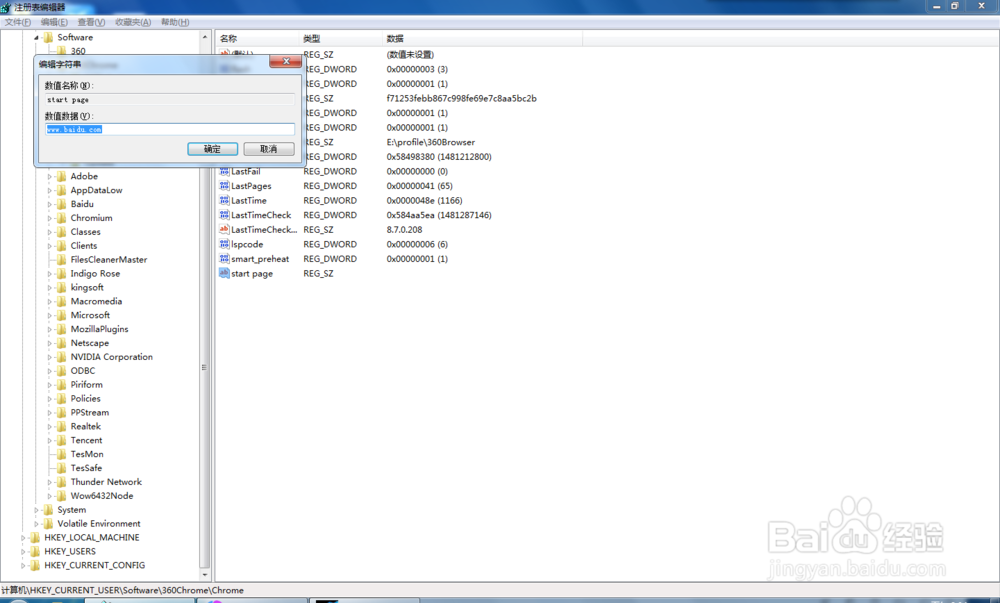Select the 8.7.0.208 data value
Image resolution: width=1000 pixels, height=603 pixels.
coord(404,229)
